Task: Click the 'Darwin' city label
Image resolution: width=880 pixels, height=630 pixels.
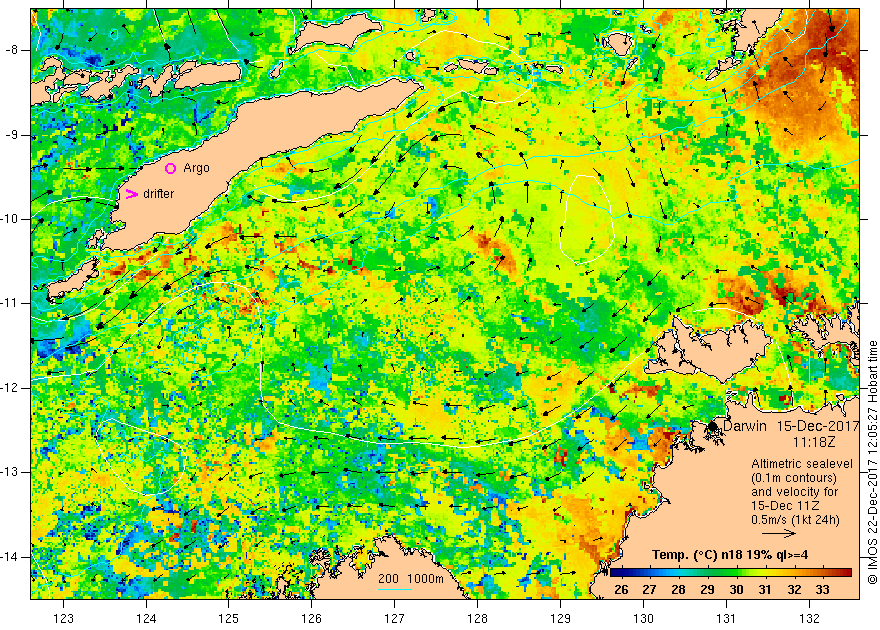Action: (x=745, y=426)
